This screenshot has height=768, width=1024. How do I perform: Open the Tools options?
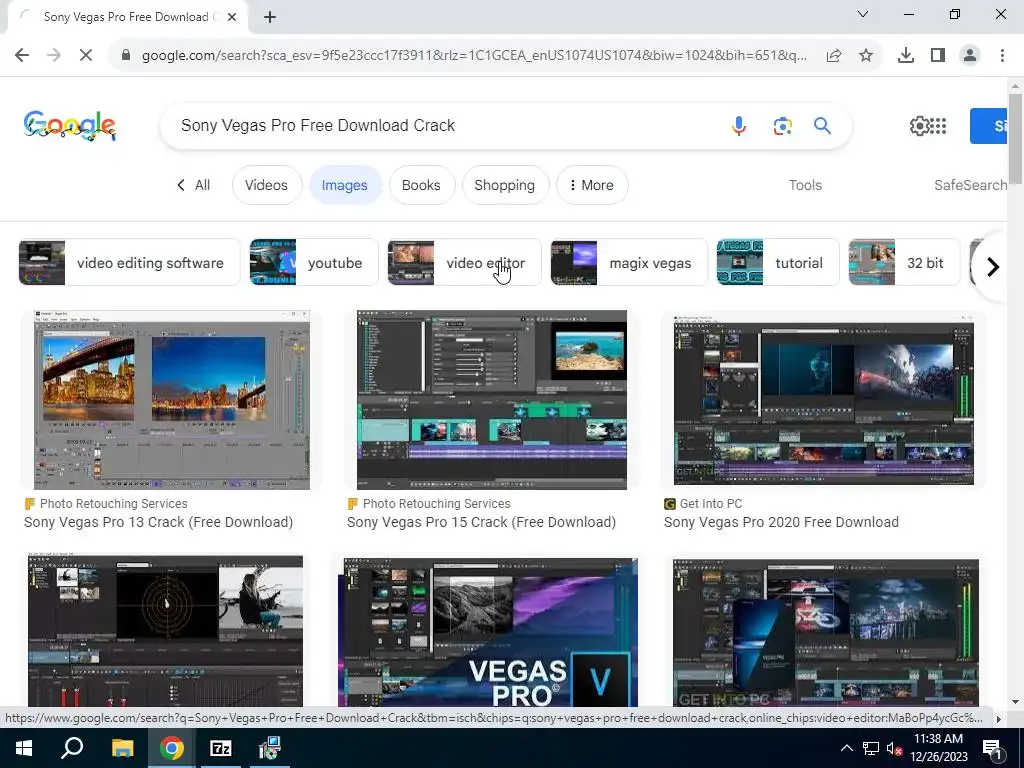[x=805, y=185]
